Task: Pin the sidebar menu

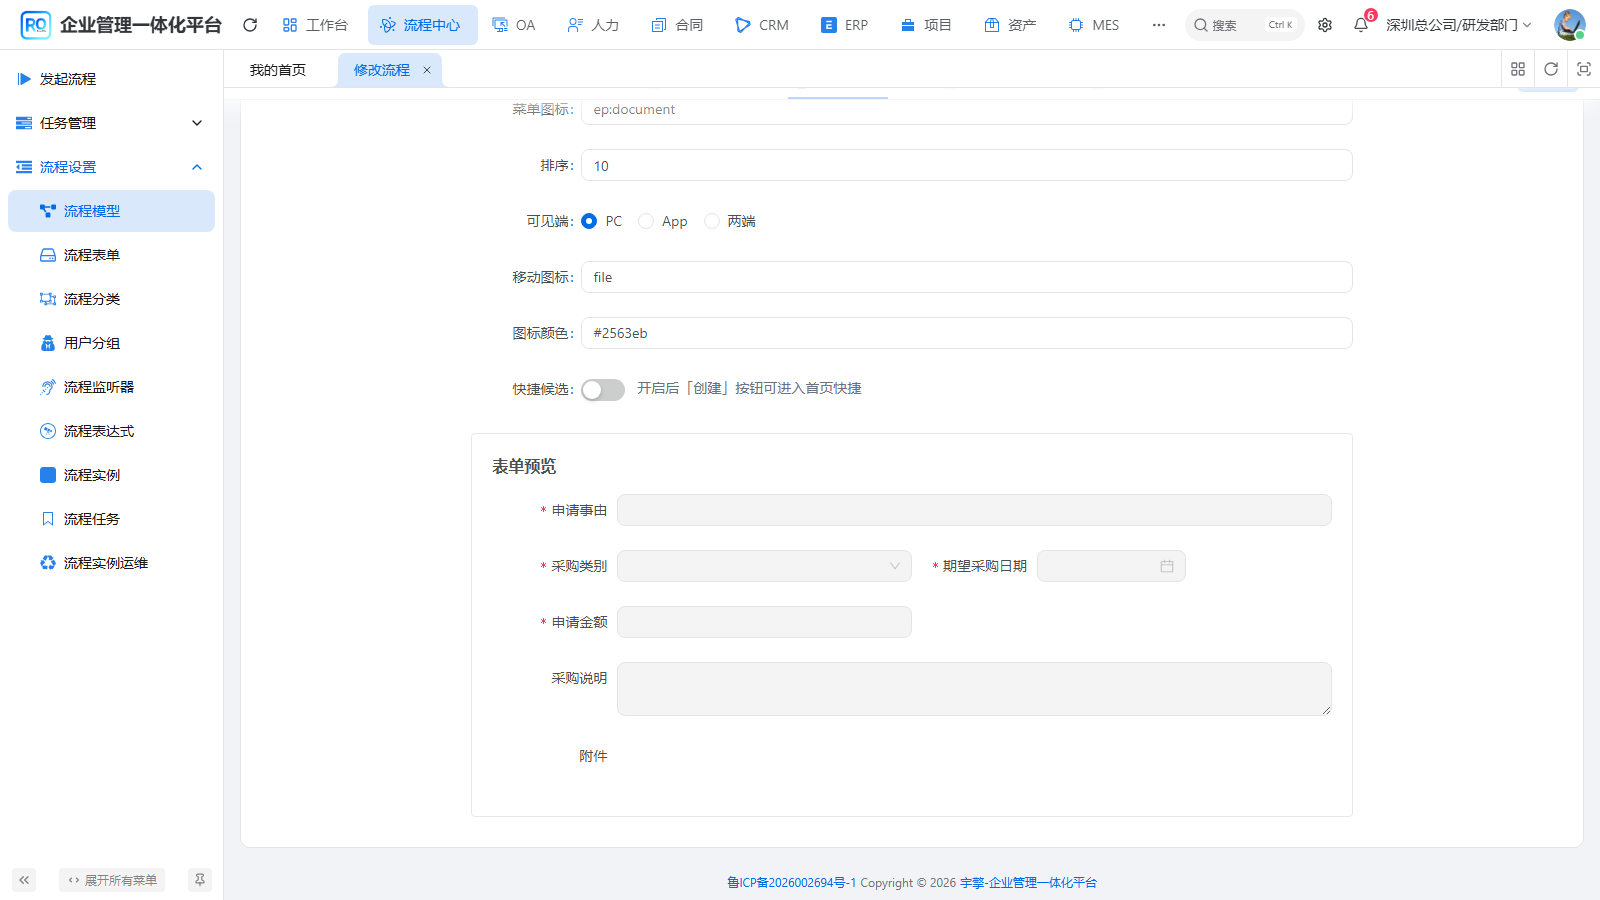Action: (200, 880)
